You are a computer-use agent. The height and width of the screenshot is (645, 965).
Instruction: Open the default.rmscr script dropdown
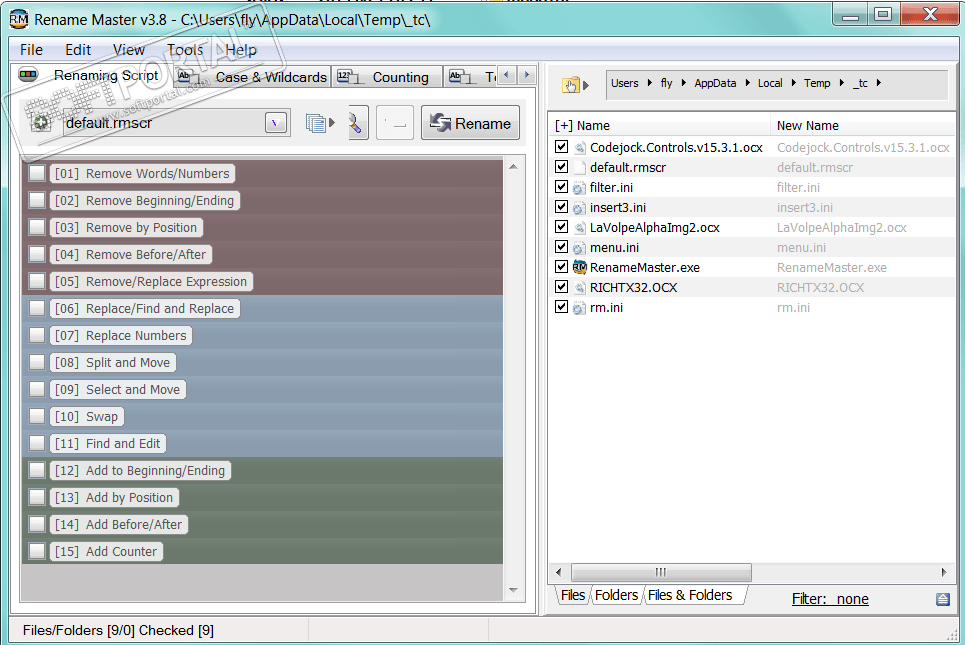[276, 123]
